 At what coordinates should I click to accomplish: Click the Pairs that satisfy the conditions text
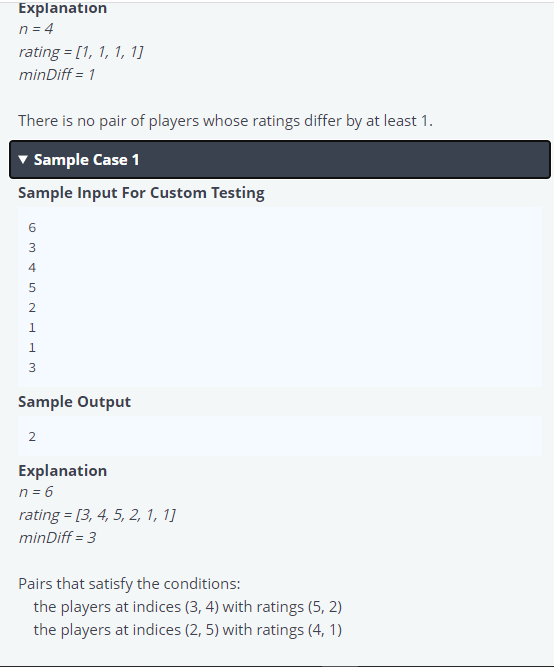pyautogui.click(x=129, y=584)
